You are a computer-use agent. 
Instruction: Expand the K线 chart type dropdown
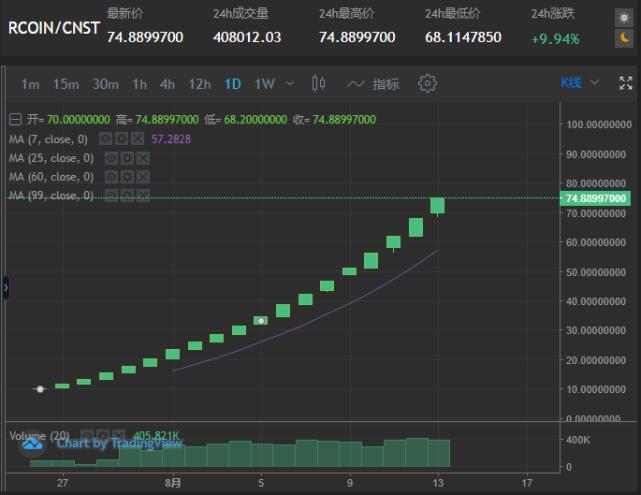pos(580,83)
